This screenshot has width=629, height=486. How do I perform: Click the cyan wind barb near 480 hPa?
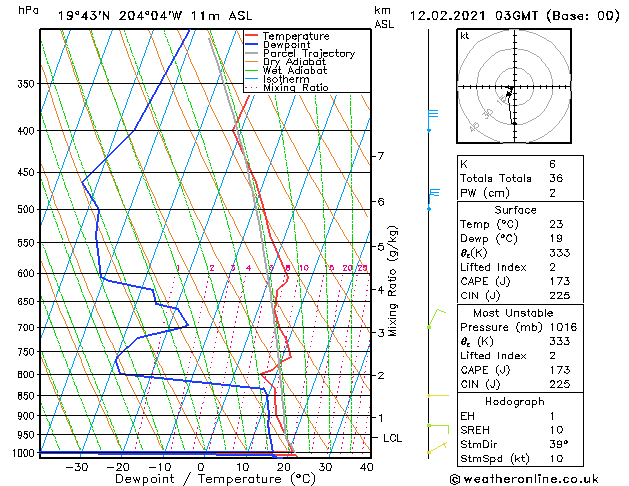pyautogui.click(x=432, y=194)
